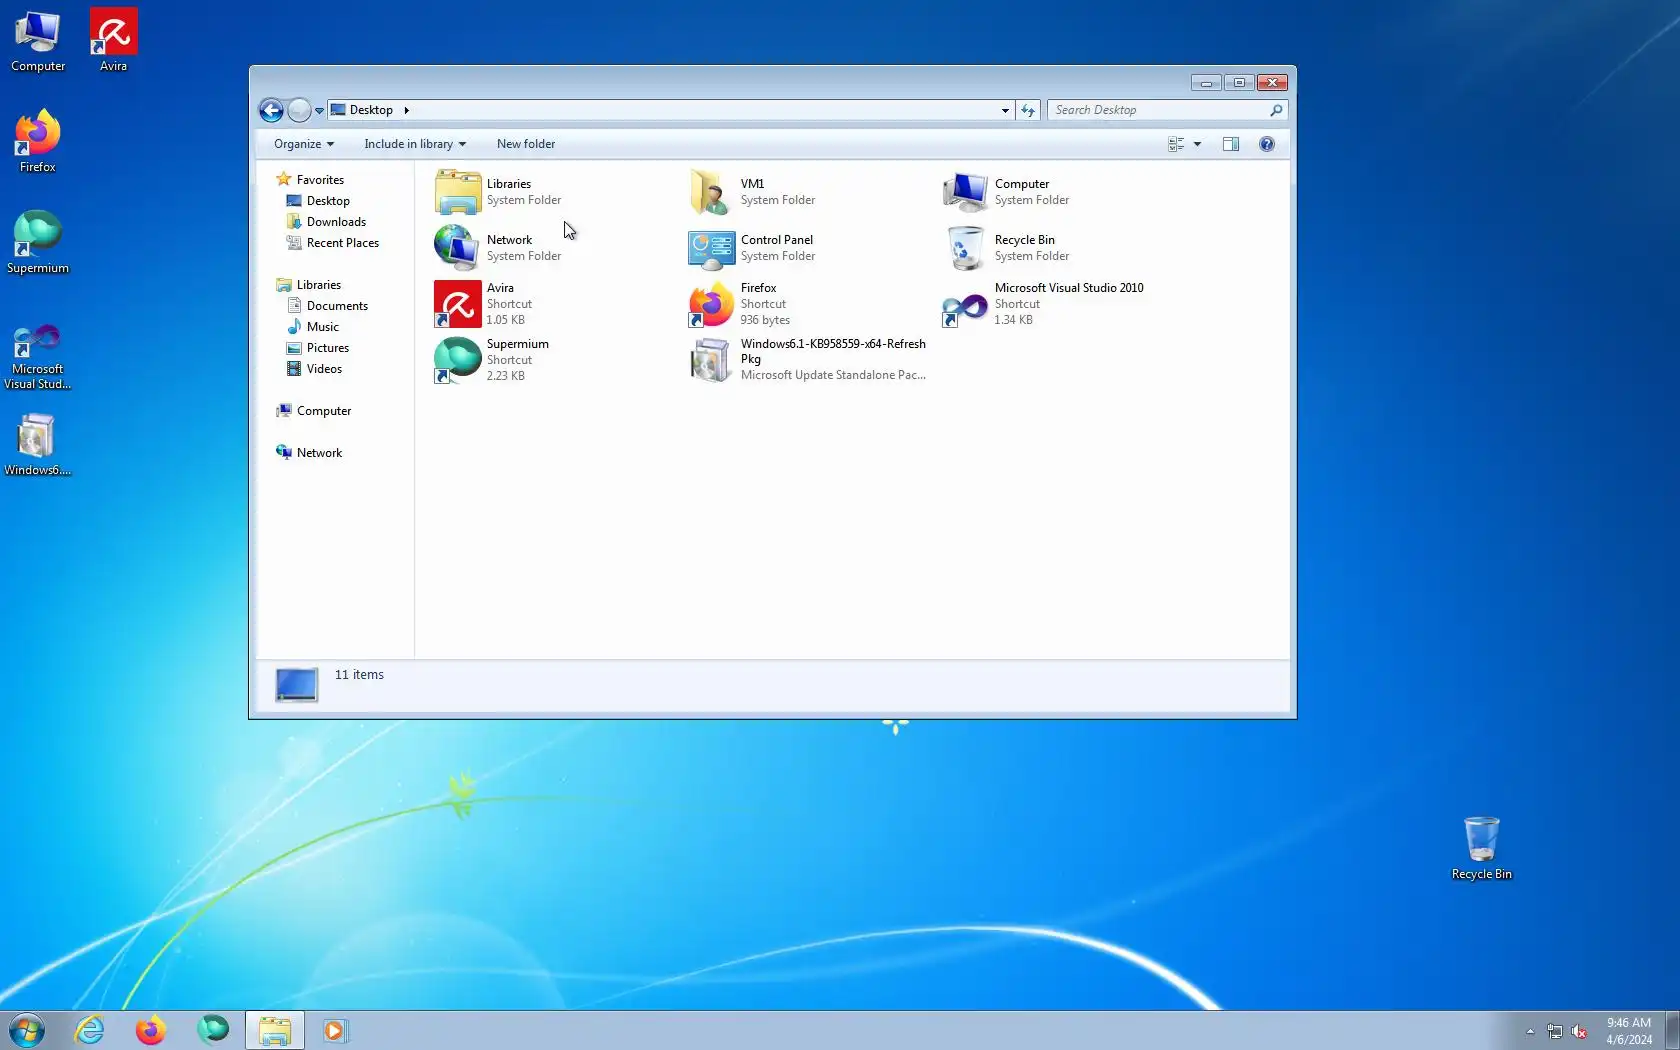
Task: Open Music in the navigation pane
Action: pyautogui.click(x=323, y=327)
